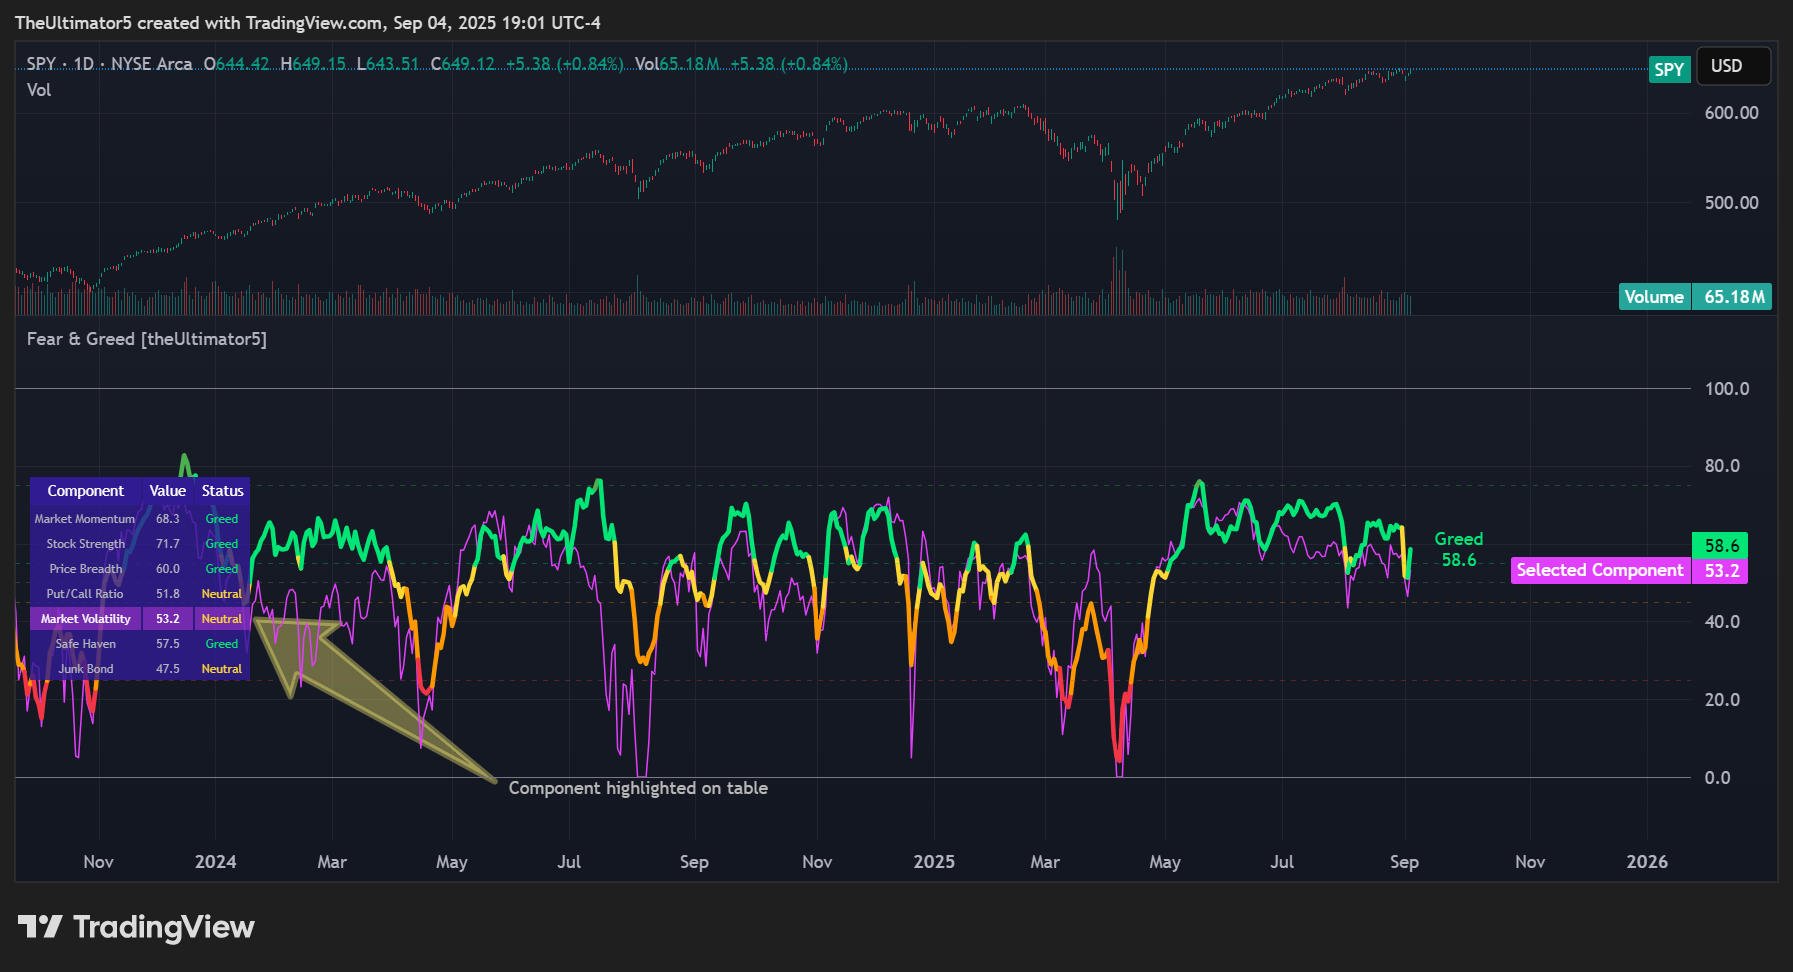This screenshot has height=972, width=1793.
Task: Click the Value column header in the table
Action: tap(168, 491)
